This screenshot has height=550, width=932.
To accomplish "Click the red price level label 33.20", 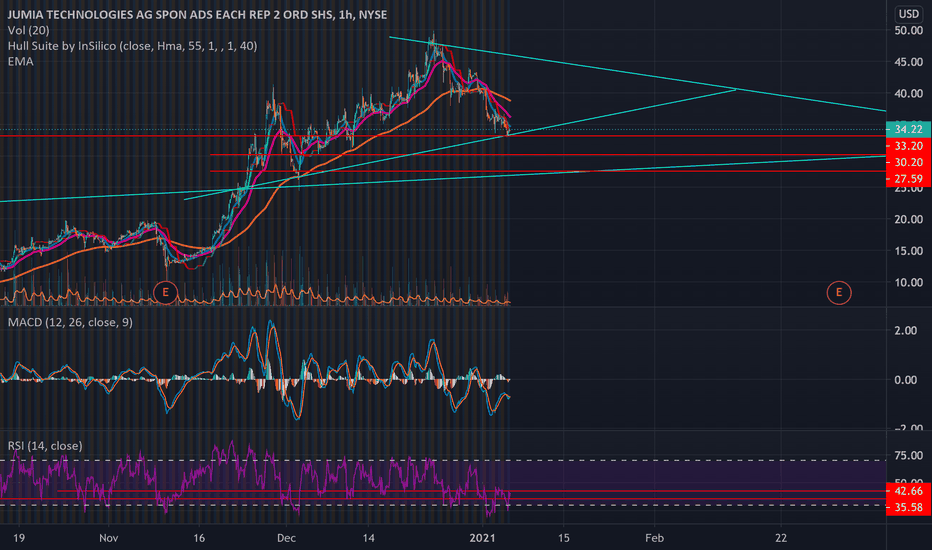I will tap(908, 146).
